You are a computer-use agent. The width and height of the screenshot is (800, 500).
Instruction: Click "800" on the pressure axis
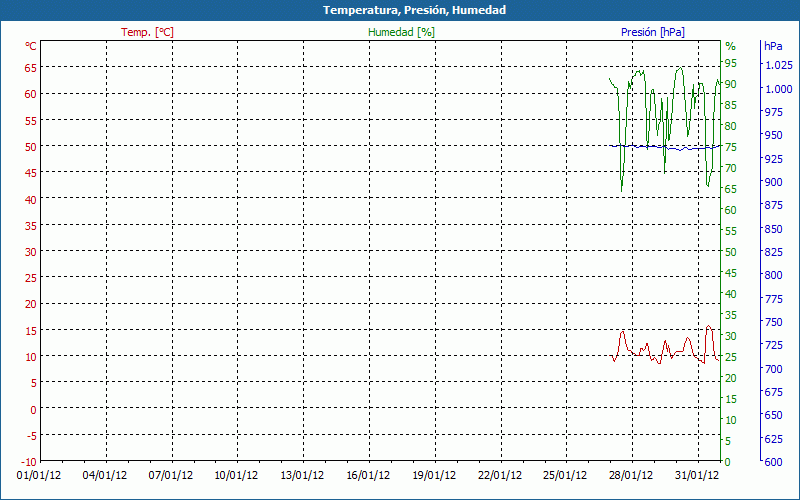click(773, 275)
